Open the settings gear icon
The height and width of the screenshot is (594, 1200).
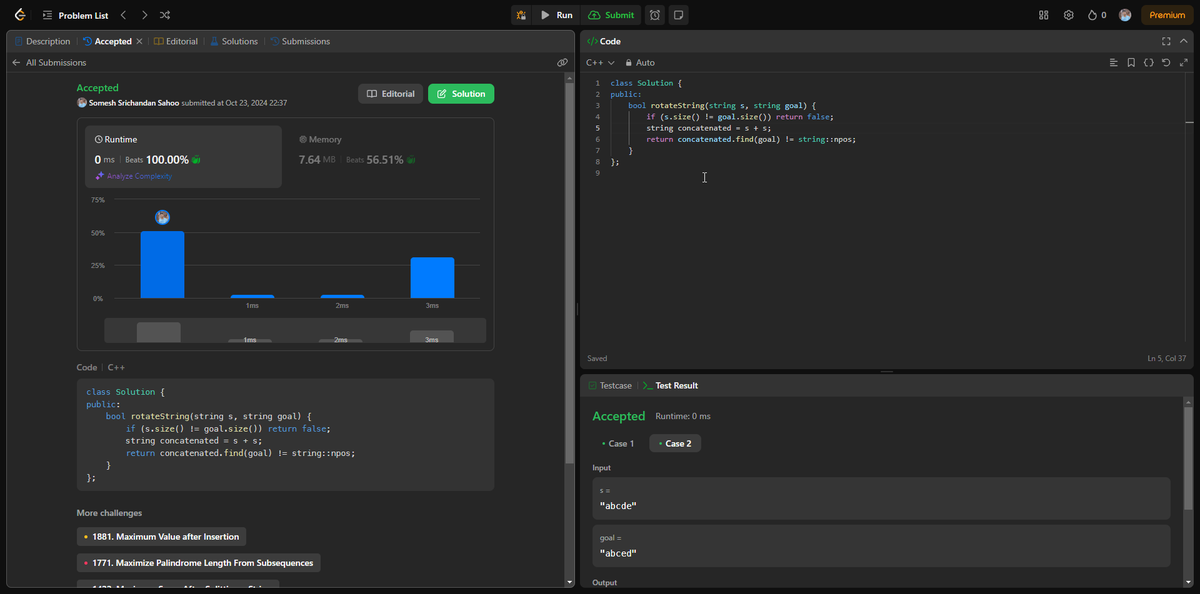point(1069,15)
